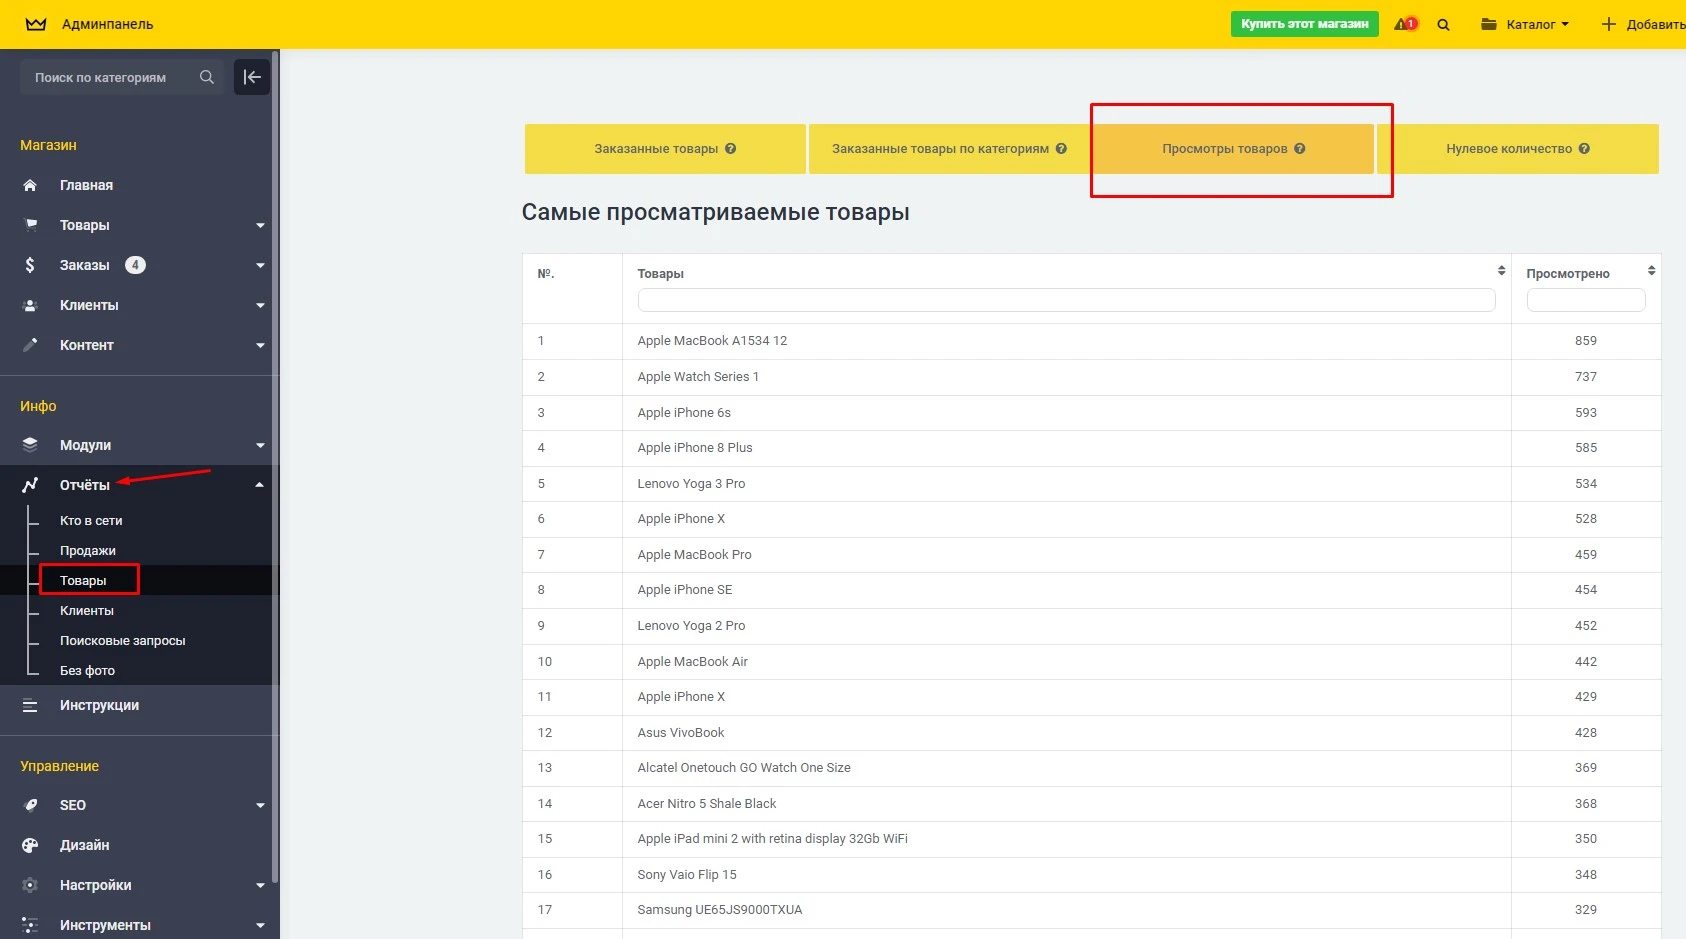Image resolution: width=1686 pixels, height=939 pixels.
Task: Click the pen icon next to Контент
Action: coord(30,345)
